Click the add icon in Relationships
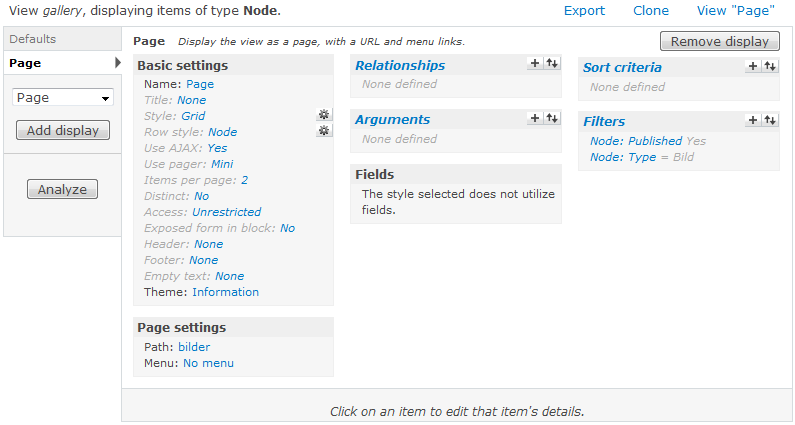This screenshot has width=795, height=425. pos(535,63)
